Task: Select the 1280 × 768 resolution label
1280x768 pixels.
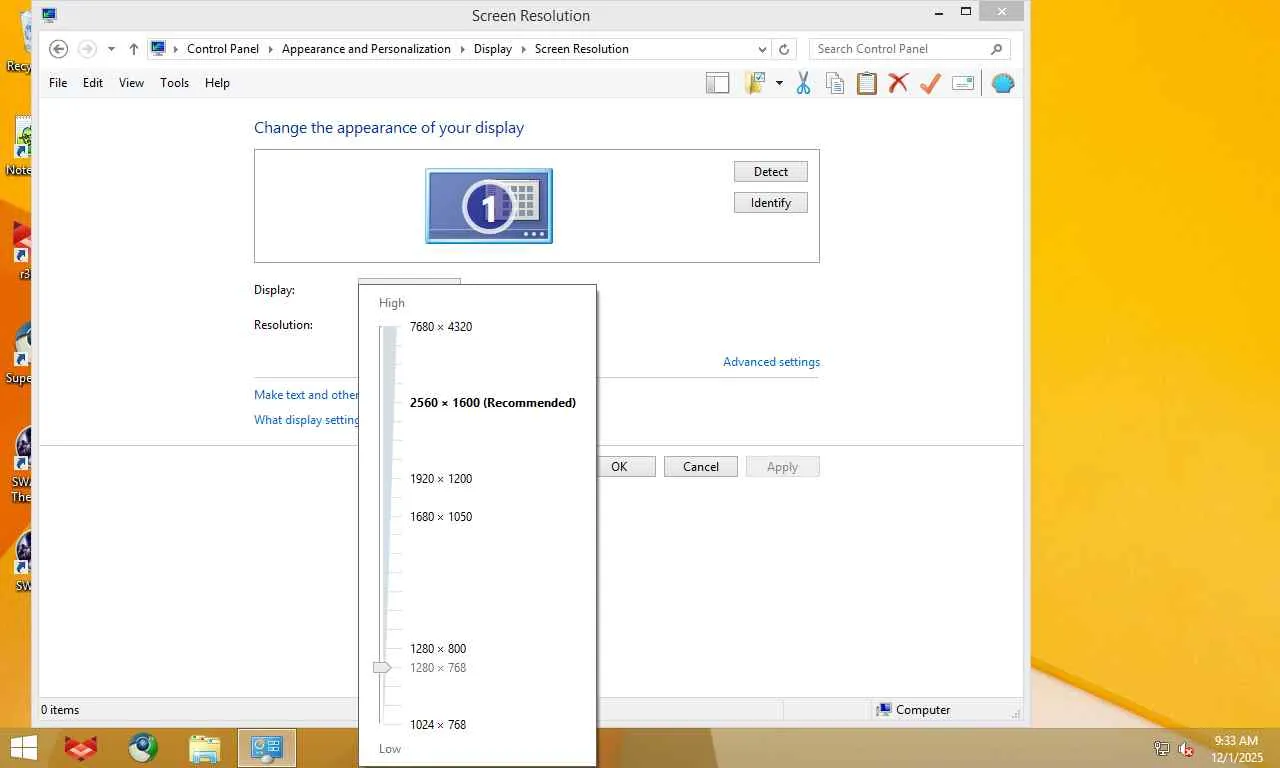Action: 438,668
